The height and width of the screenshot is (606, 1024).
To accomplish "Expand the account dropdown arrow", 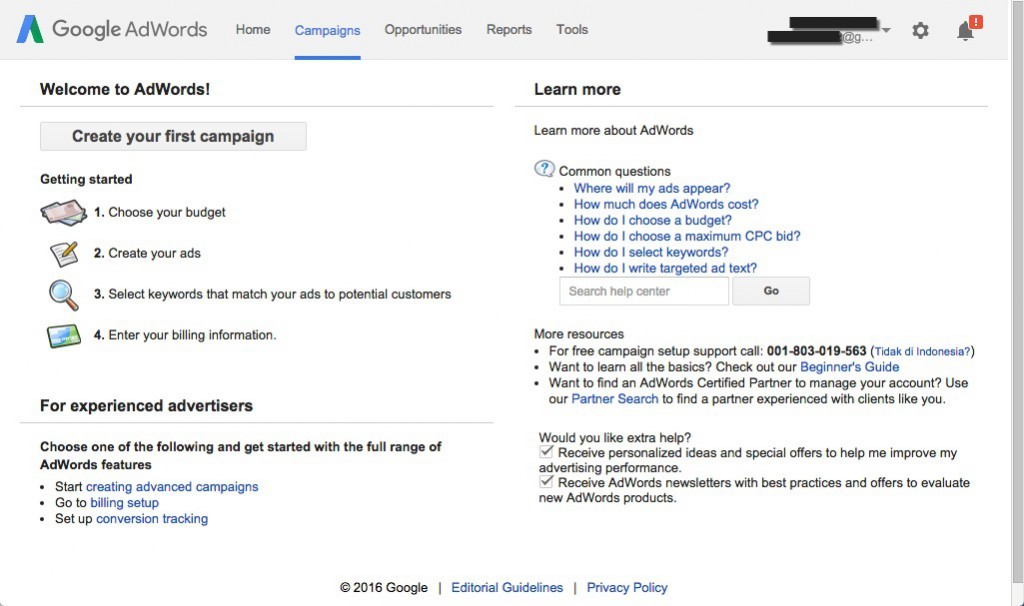I will (x=886, y=30).
